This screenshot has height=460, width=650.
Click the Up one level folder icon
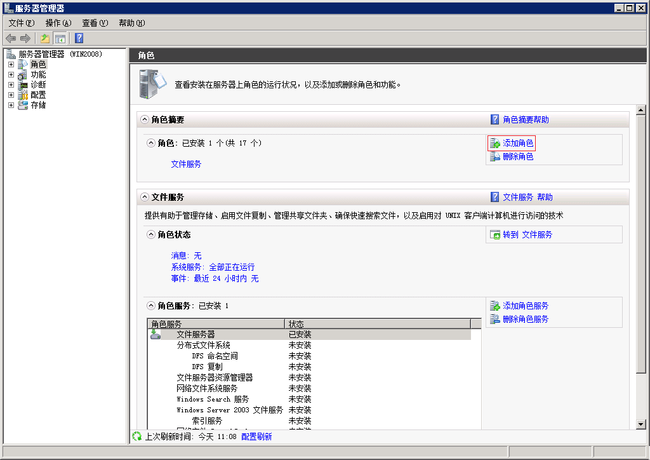[x=45, y=39]
